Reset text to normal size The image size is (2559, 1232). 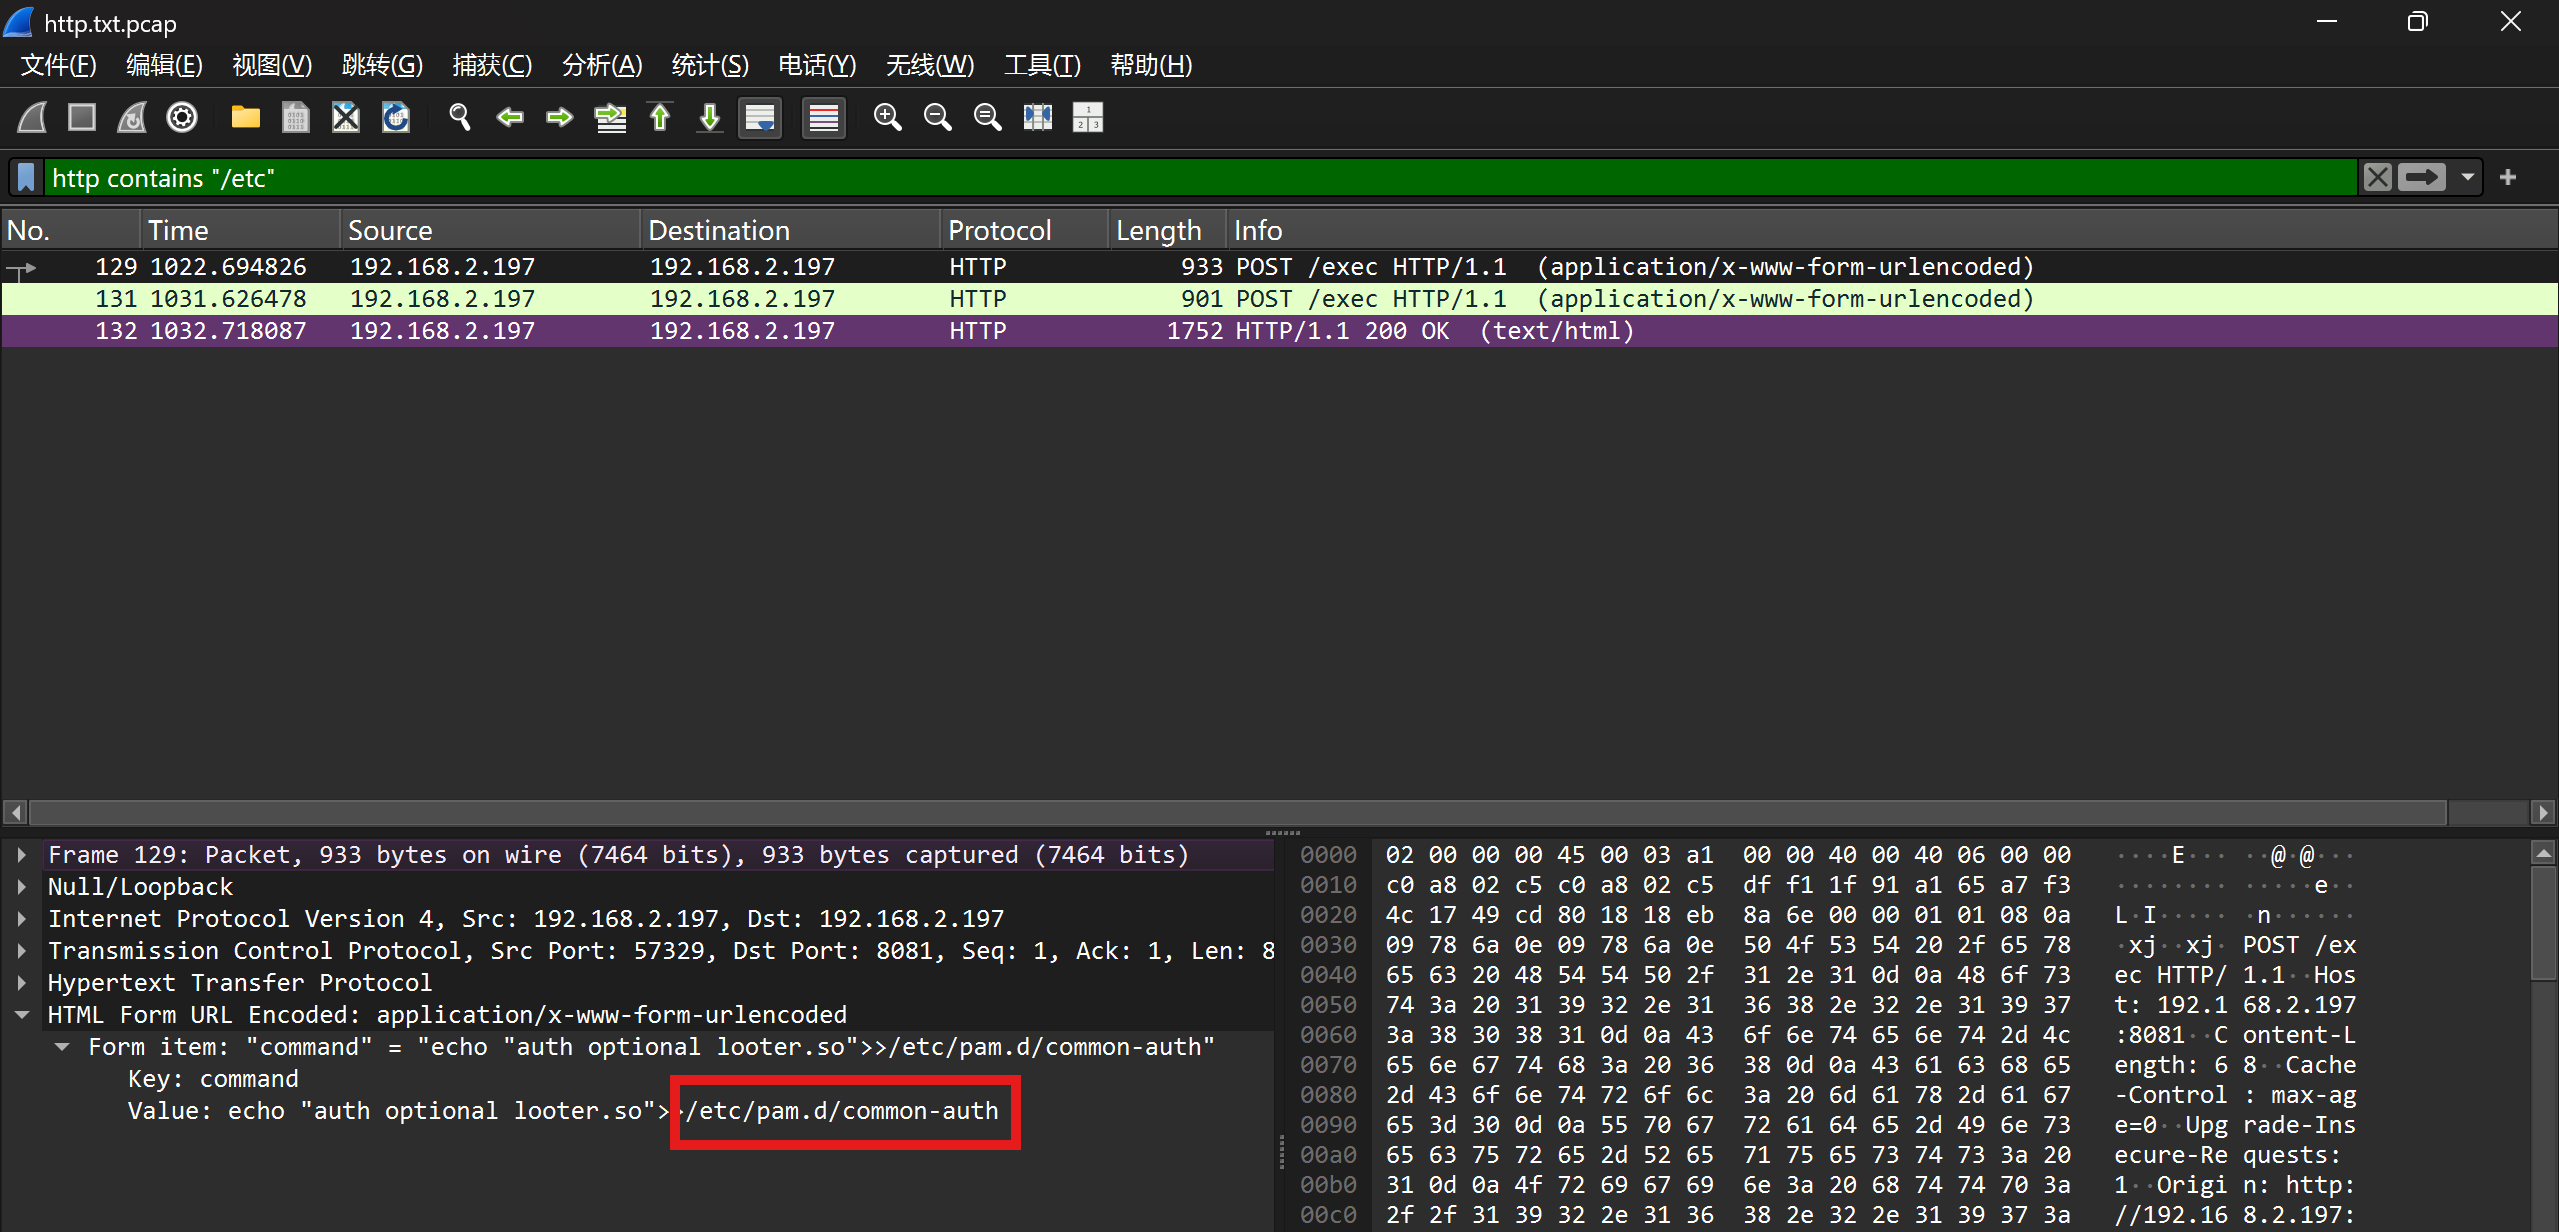point(988,118)
